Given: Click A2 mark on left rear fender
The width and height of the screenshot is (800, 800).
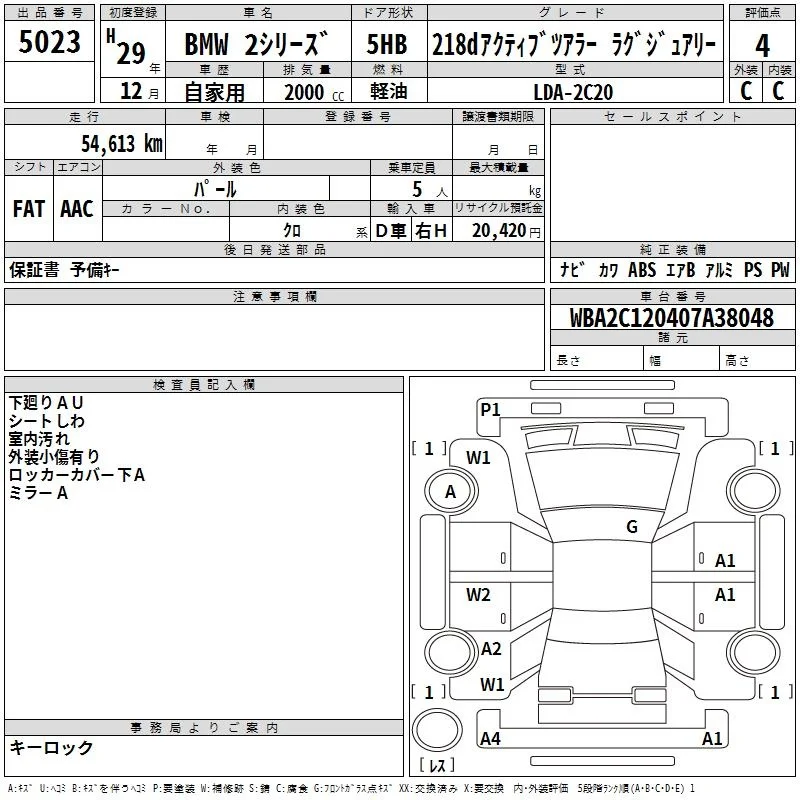Looking at the screenshot, I should point(491,648).
